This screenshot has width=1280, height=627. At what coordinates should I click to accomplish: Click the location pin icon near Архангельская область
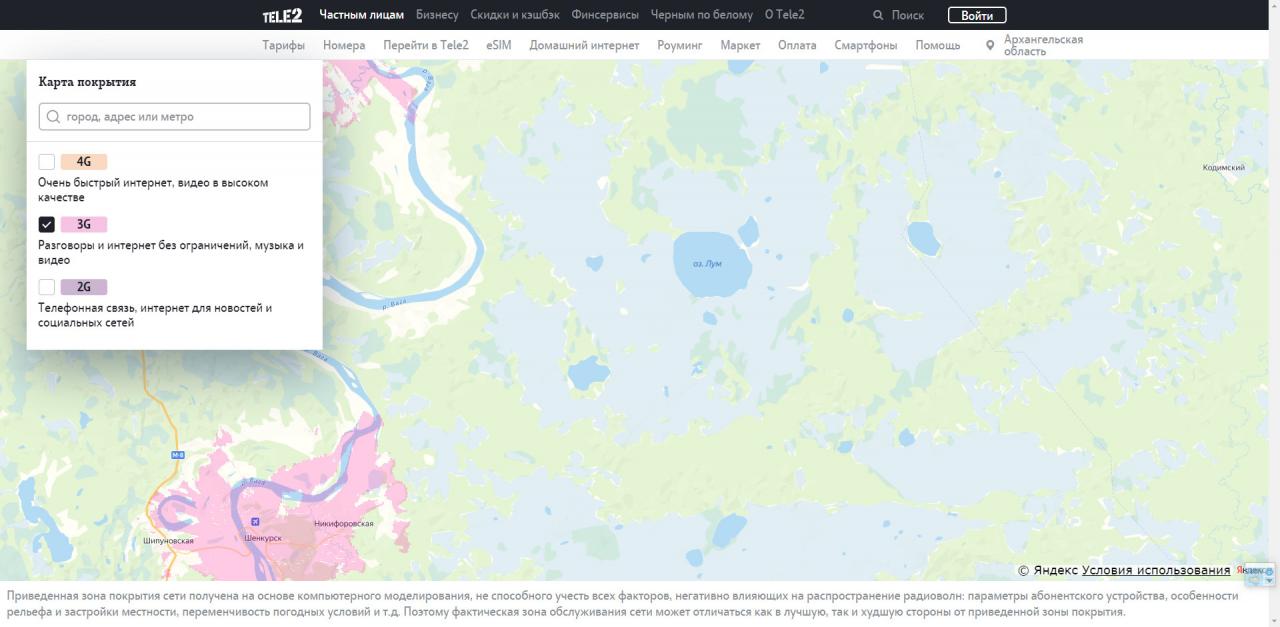coord(990,45)
